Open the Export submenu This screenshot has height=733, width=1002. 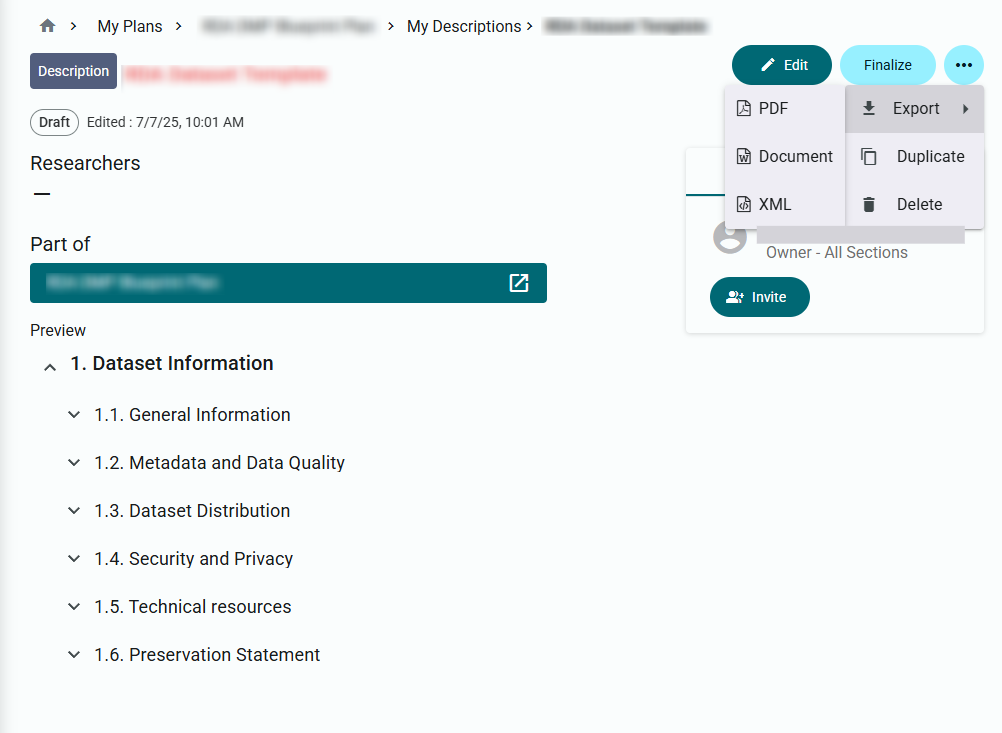(915, 108)
